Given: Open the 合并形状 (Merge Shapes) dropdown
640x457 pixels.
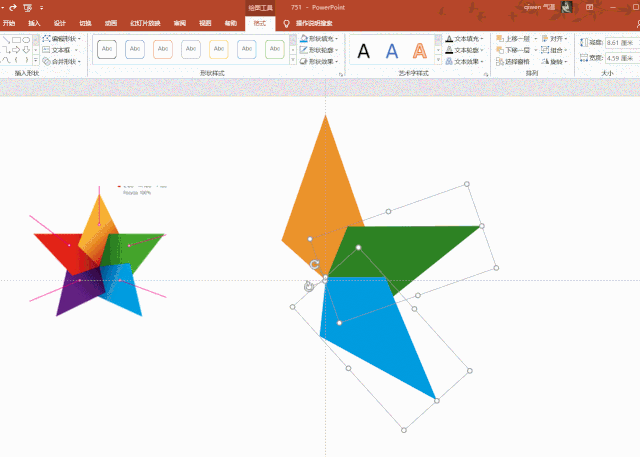Looking at the screenshot, I should 62,62.
